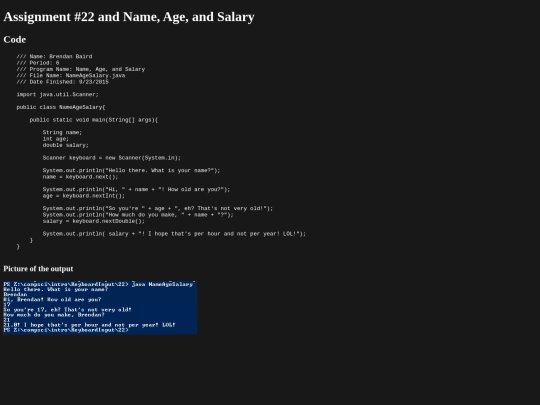Click the '/// Program Name: Name, Age, and Salary' comment
The height and width of the screenshot is (405, 540).
pos(81,69)
